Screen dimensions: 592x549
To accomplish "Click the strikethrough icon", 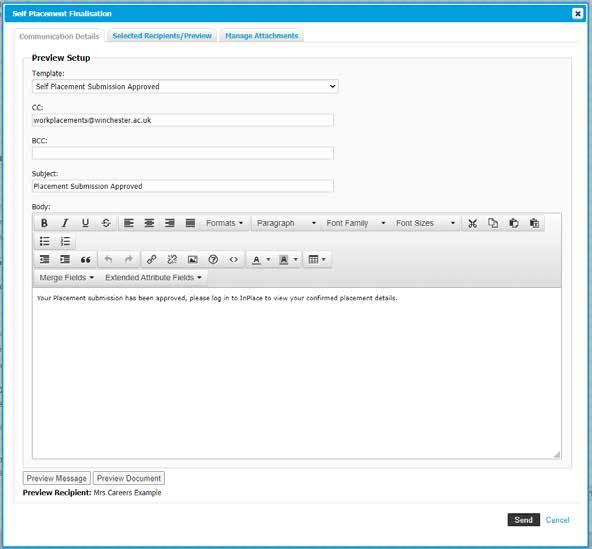I will 106,223.
